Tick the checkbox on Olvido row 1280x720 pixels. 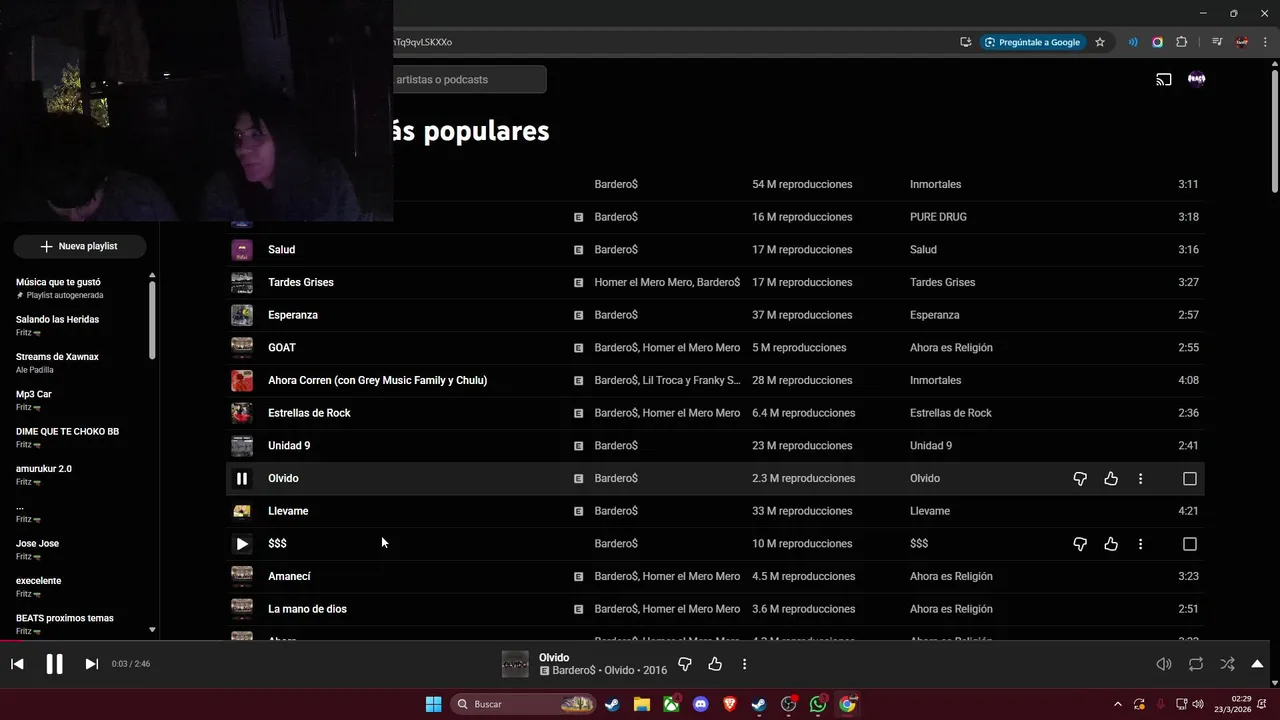click(1190, 479)
